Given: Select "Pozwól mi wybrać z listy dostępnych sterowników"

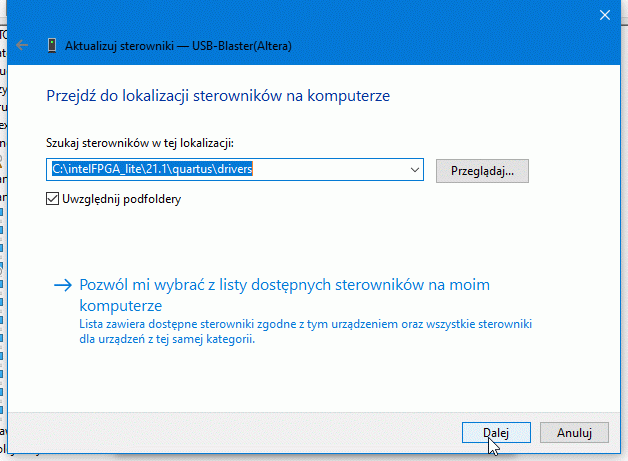Looking at the screenshot, I should pyautogui.click(x=284, y=286).
